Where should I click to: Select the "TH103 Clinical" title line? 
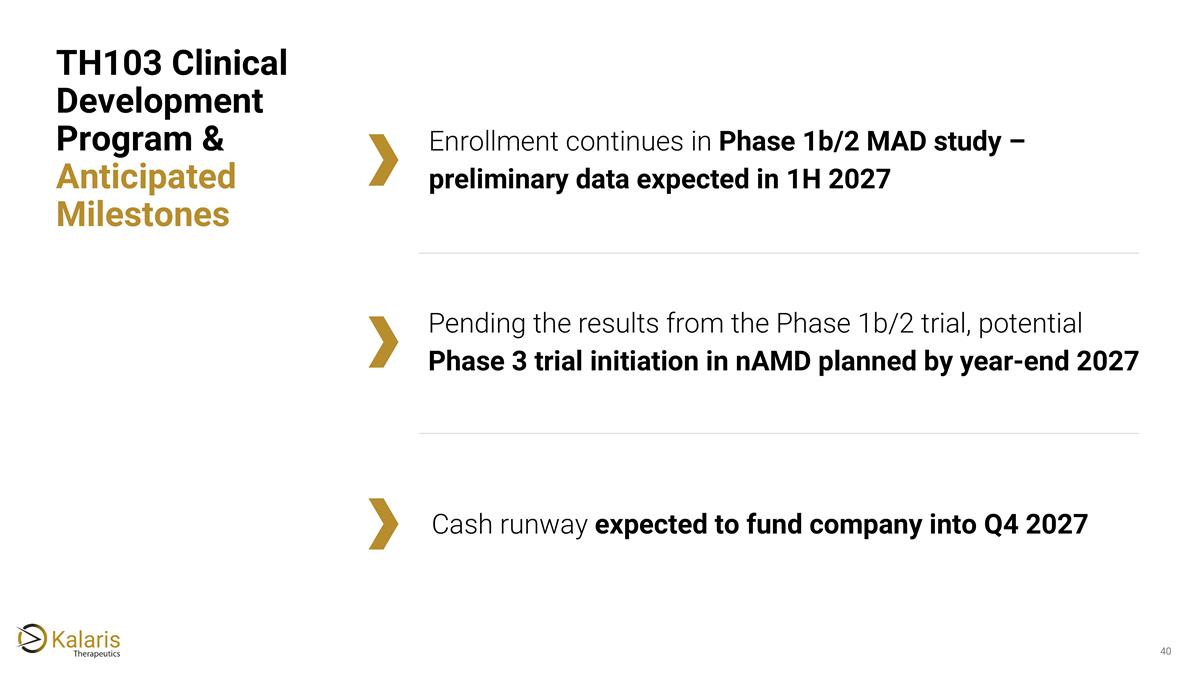click(172, 63)
